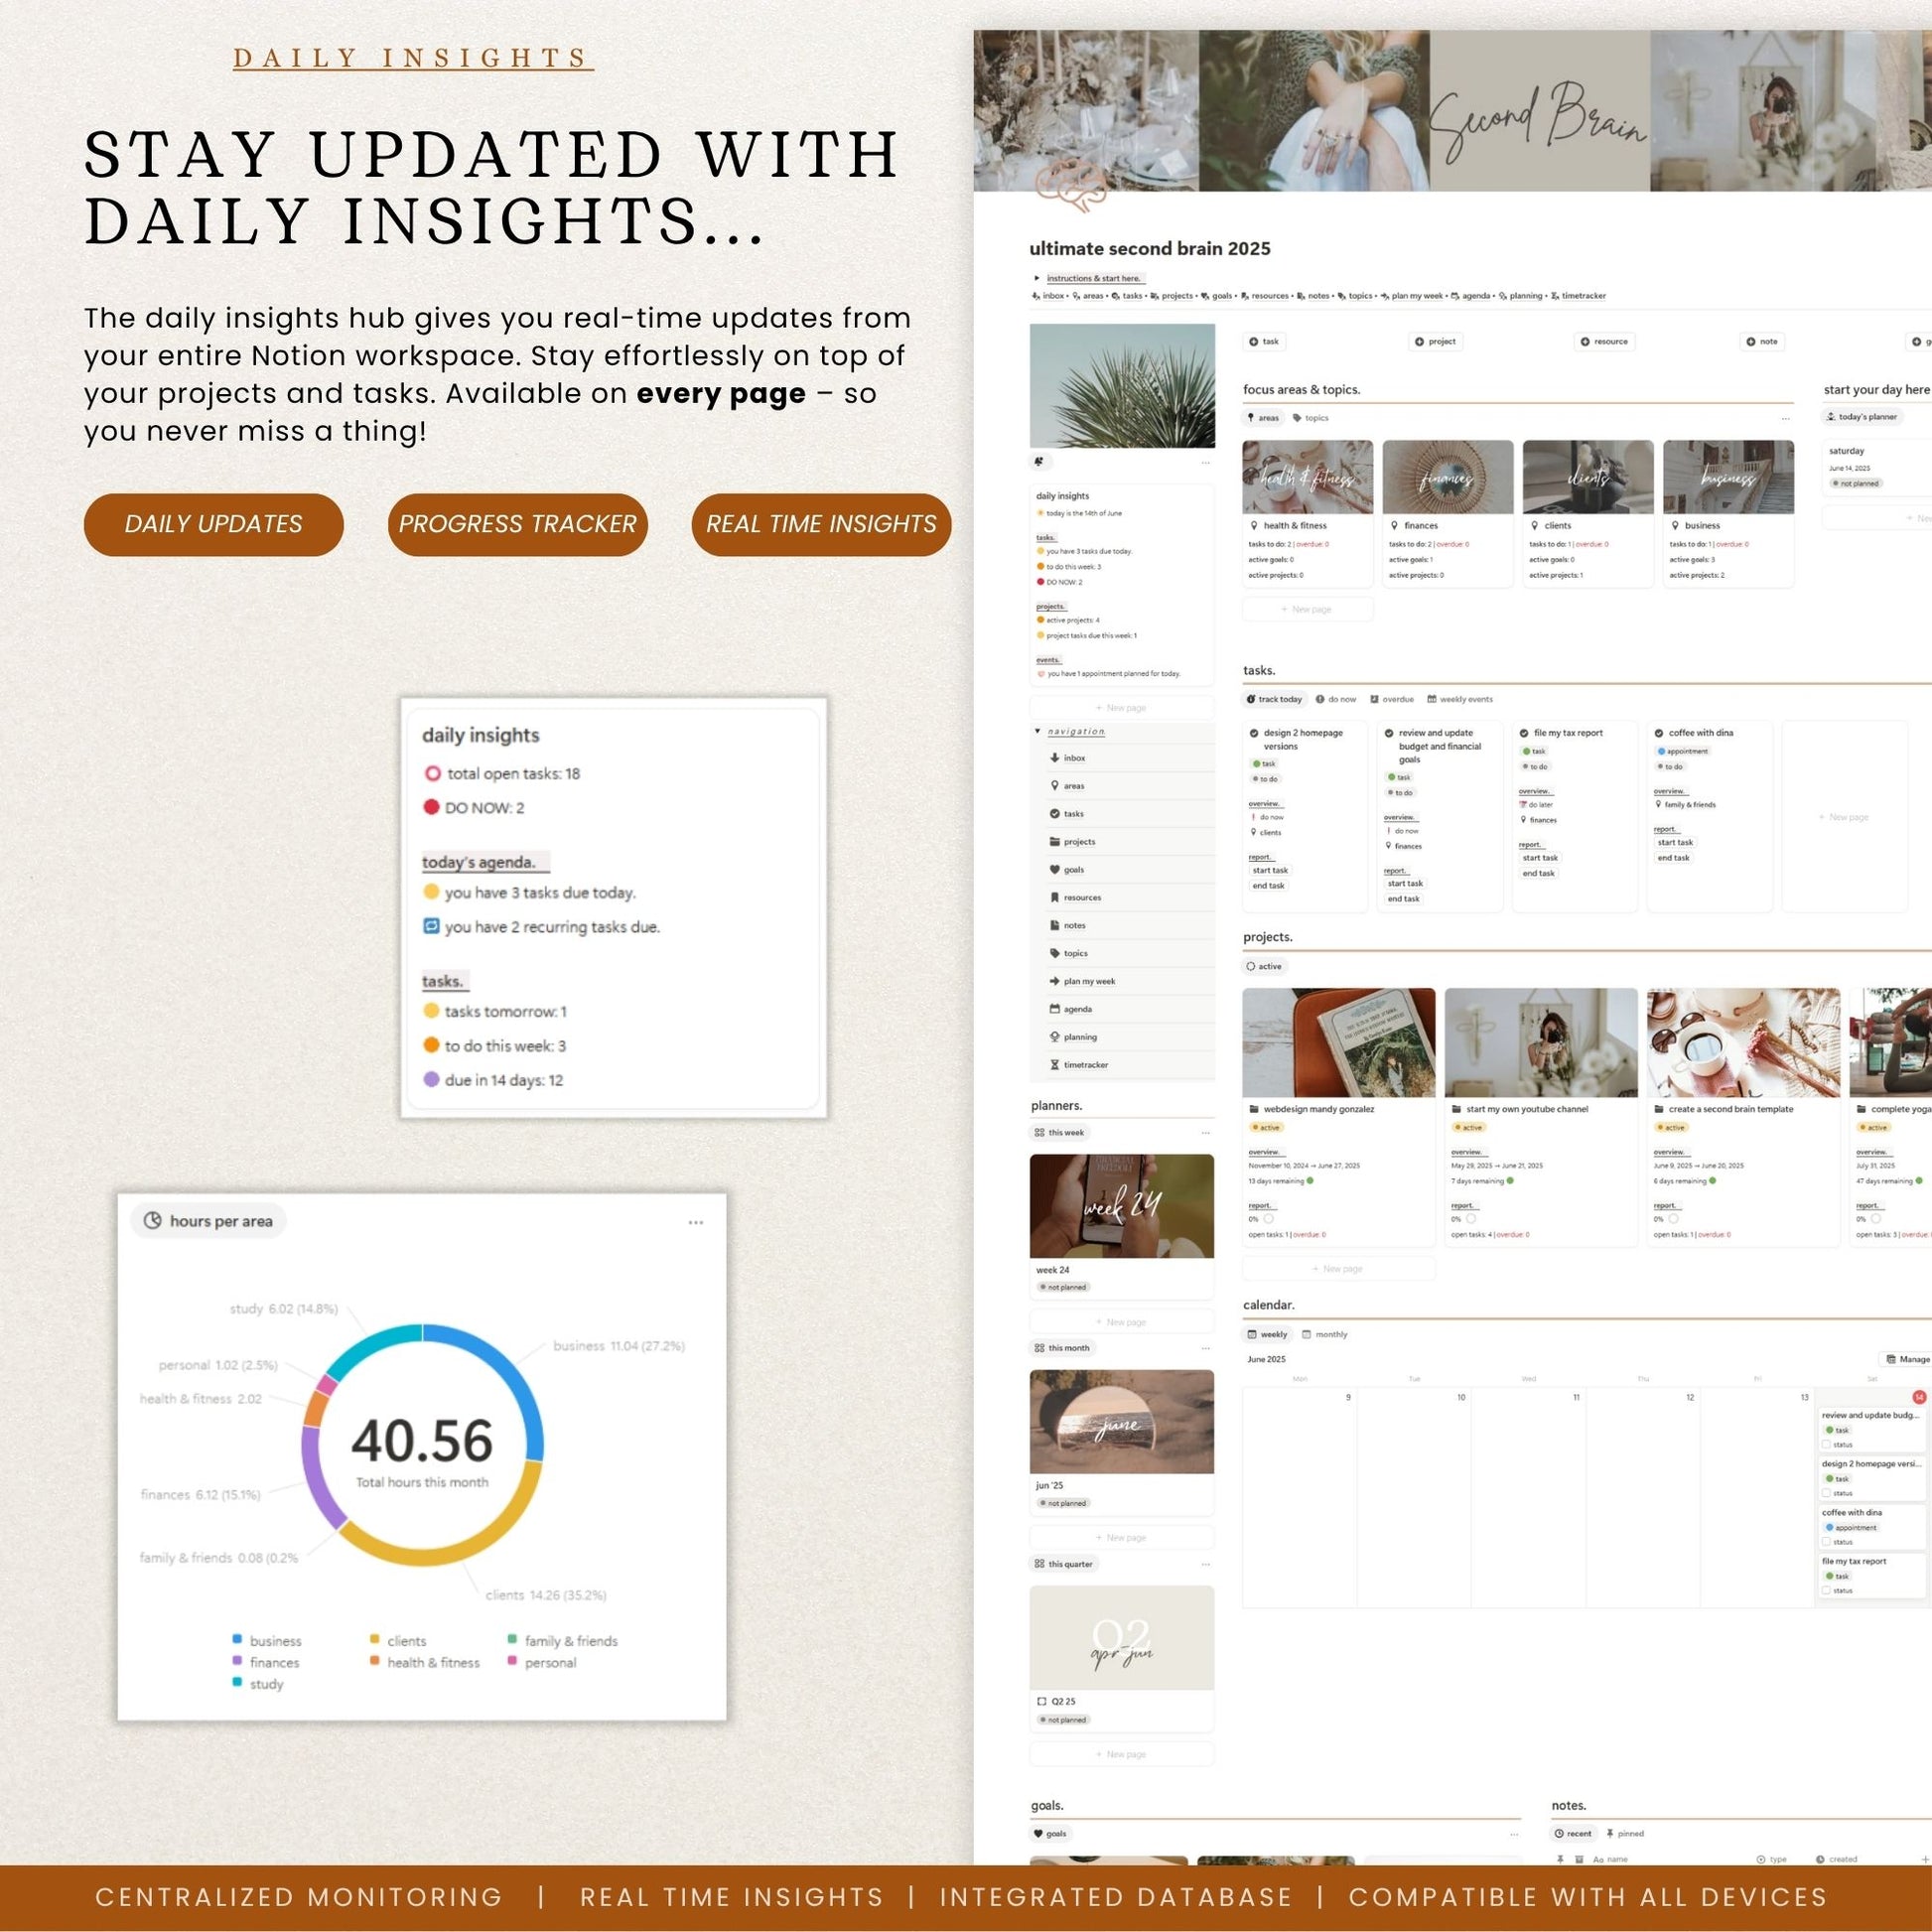Open goals page with heart icon

1073,870
